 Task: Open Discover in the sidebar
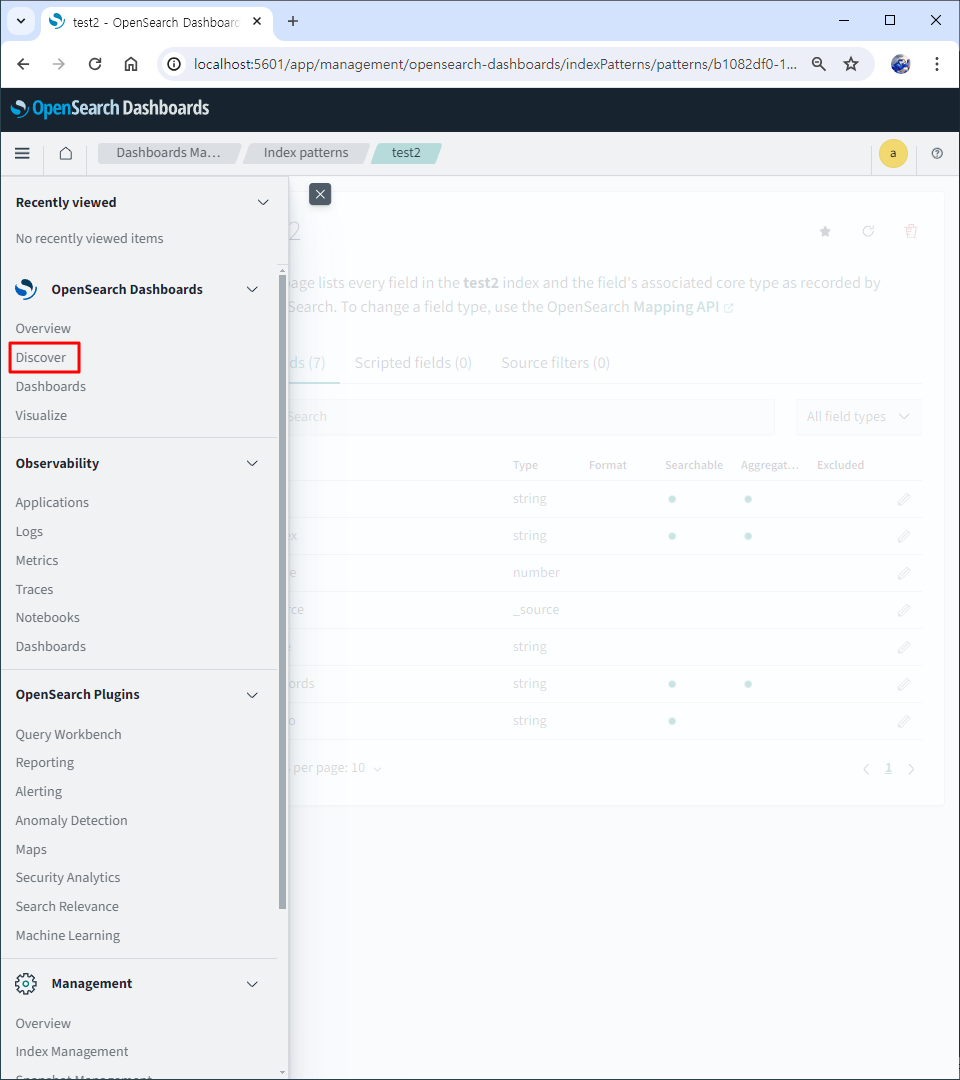click(x=41, y=357)
